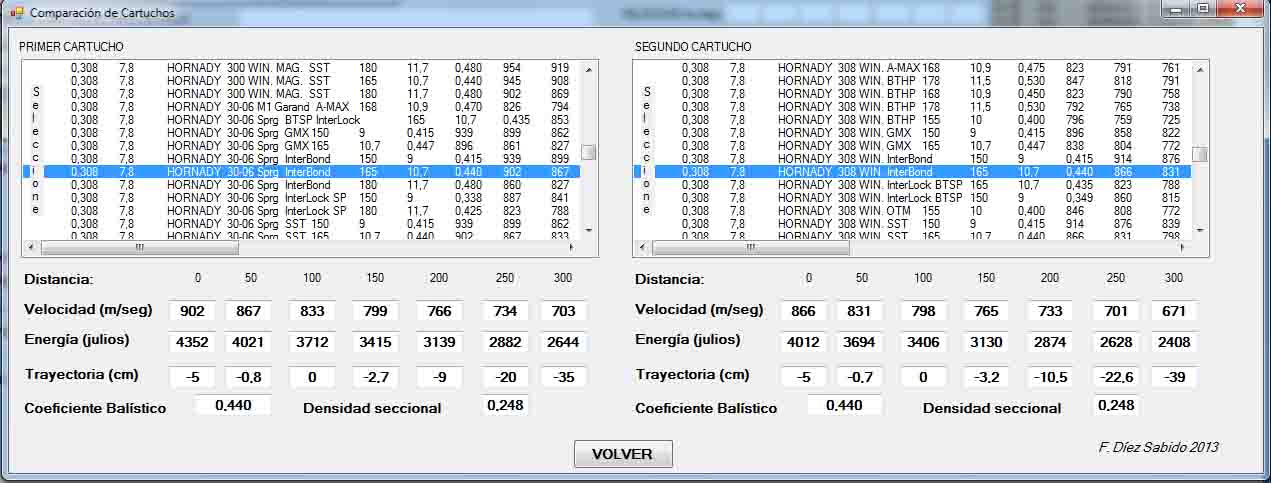Select 30-06 M1 Garand A-MAX in first list
This screenshot has height=483, width=1271.
point(258,107)
